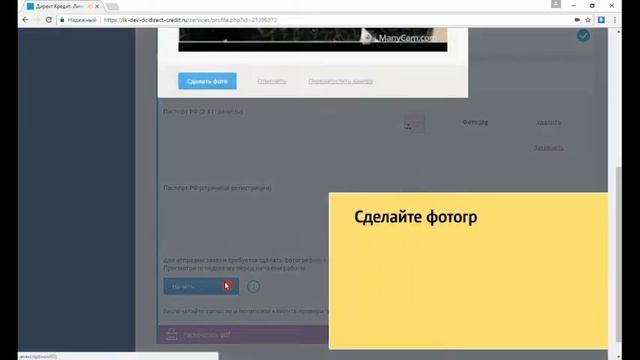This screenshot has height=360, width=640.
Task: Click the 'Удалить' link beside Фото.jpg
Action: (549, 122)
